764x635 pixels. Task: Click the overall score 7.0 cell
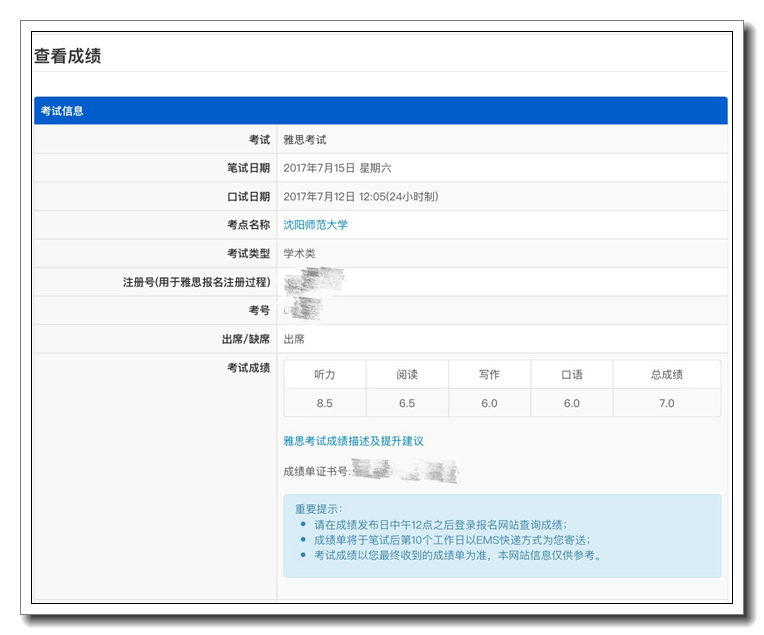point(666,403)
